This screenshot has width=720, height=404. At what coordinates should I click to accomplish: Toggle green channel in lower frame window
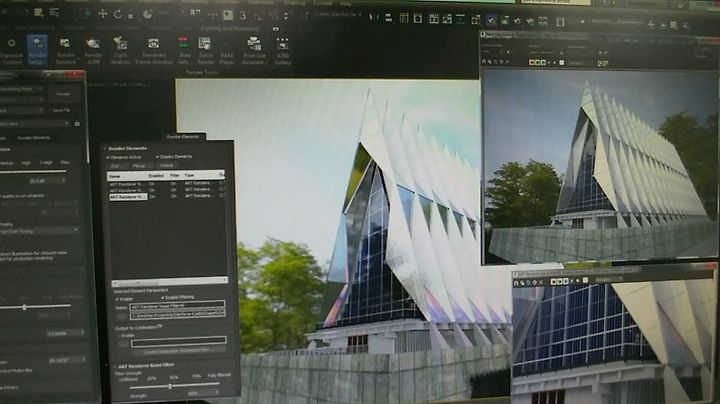pyautogui.click(x=560, y=281)
